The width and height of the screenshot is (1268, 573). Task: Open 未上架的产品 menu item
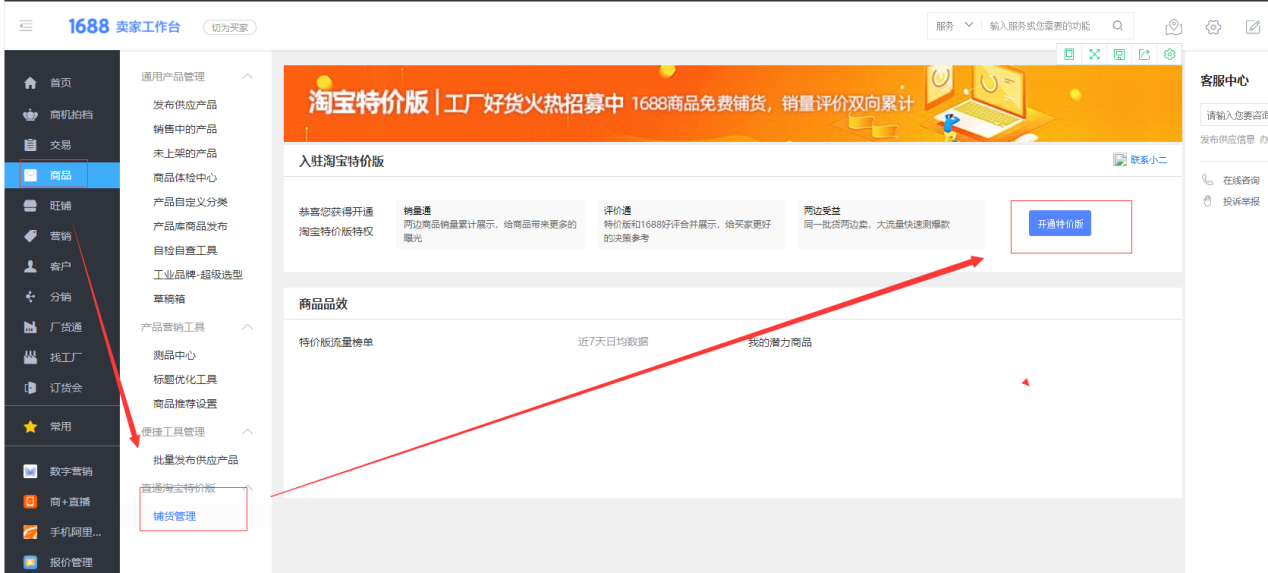pos(185,153)
